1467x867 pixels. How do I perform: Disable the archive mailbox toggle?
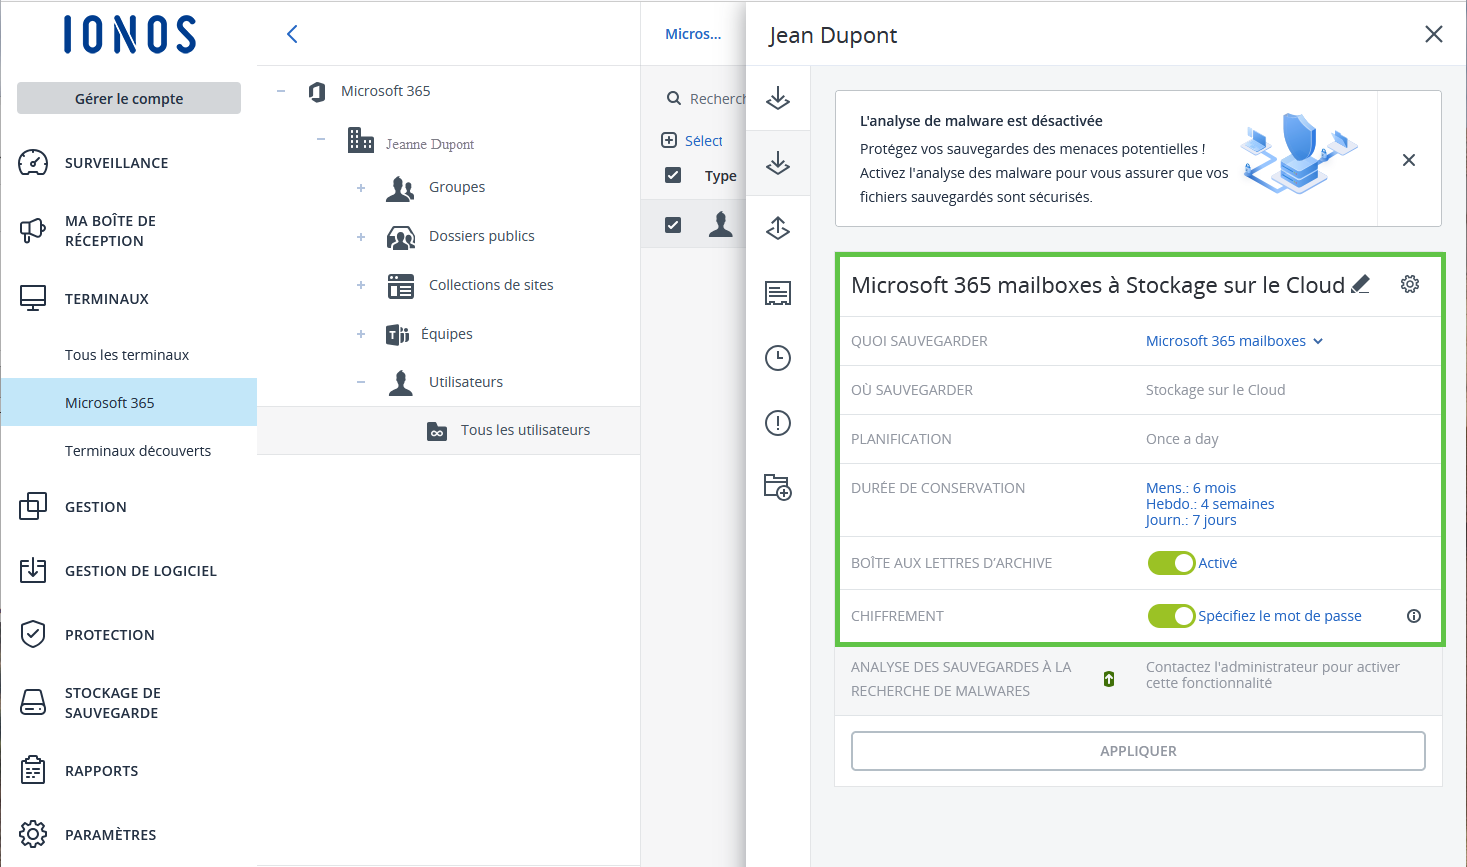pyautogui.click(x=1171, y=563)
